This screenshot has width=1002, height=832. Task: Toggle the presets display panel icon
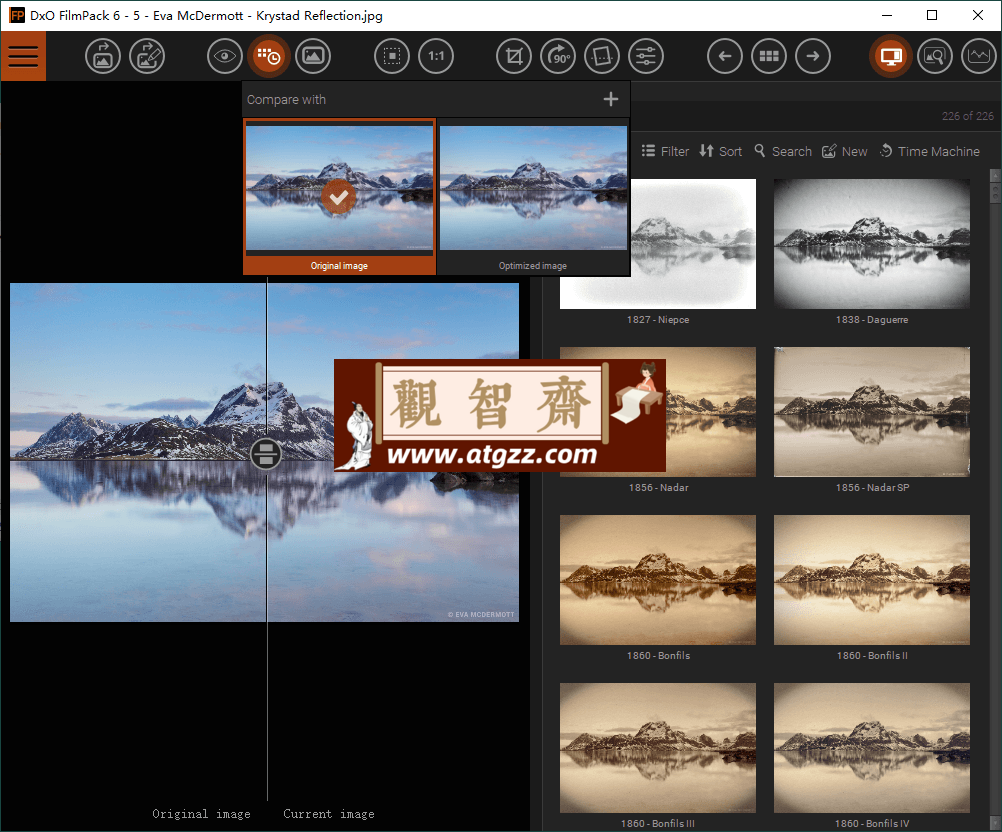tap(891, 56)
